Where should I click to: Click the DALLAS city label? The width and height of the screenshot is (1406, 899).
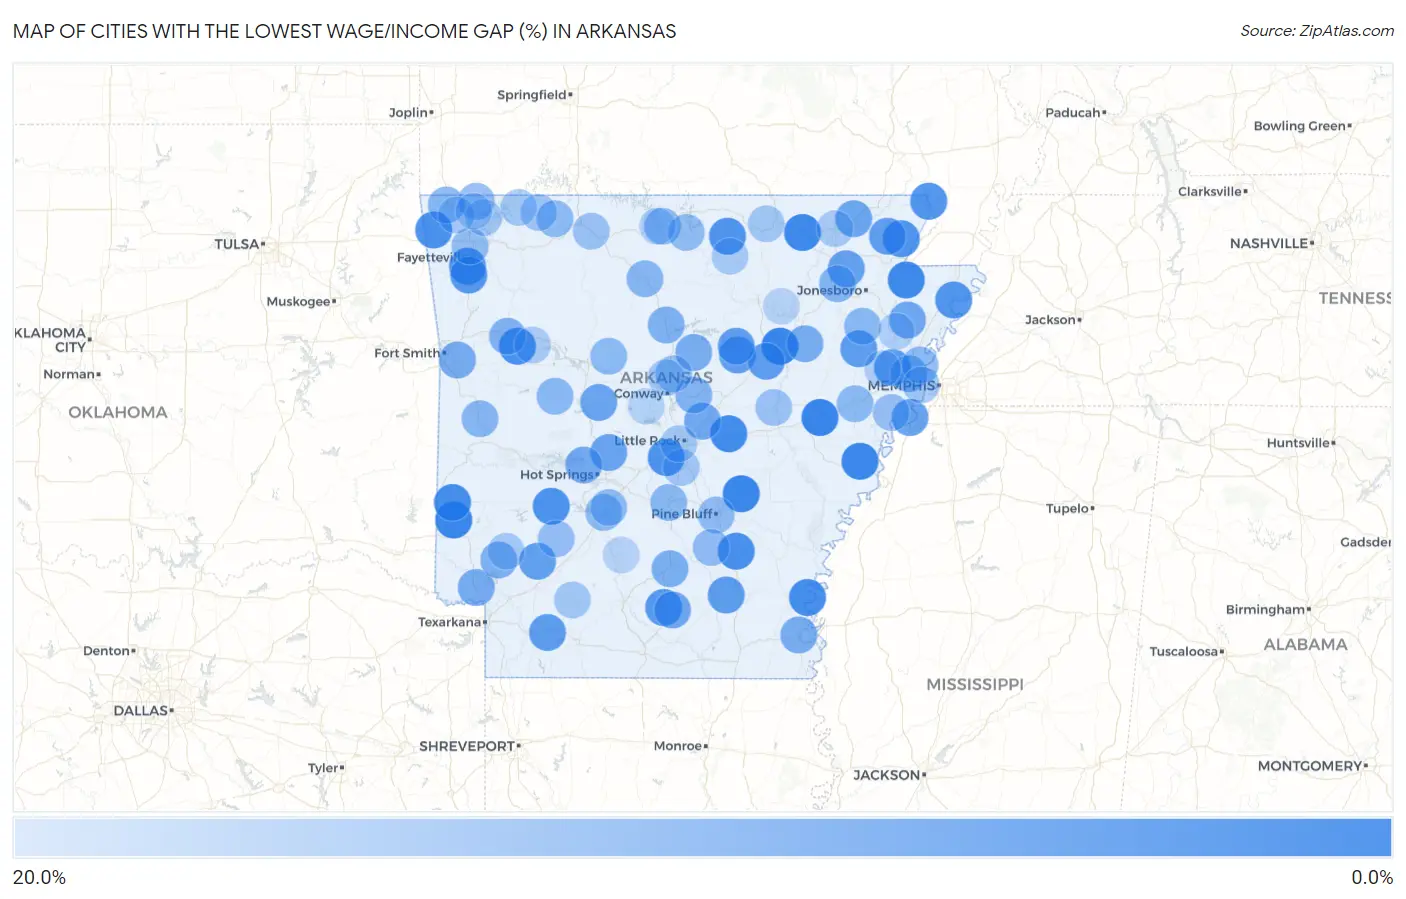(141, 711)
